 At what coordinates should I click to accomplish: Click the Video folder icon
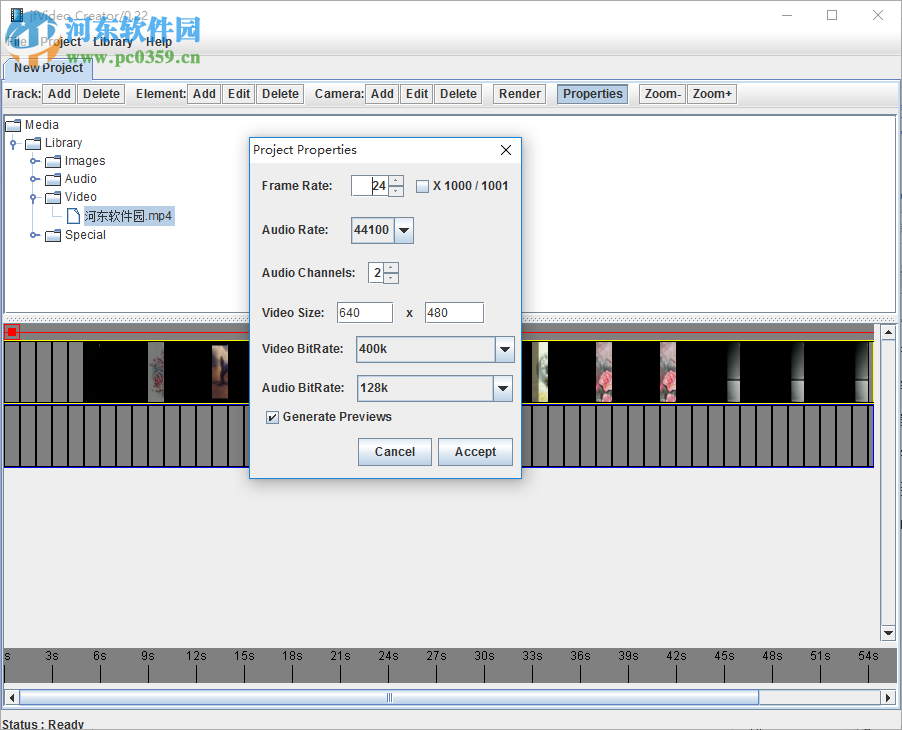point(53,196)
